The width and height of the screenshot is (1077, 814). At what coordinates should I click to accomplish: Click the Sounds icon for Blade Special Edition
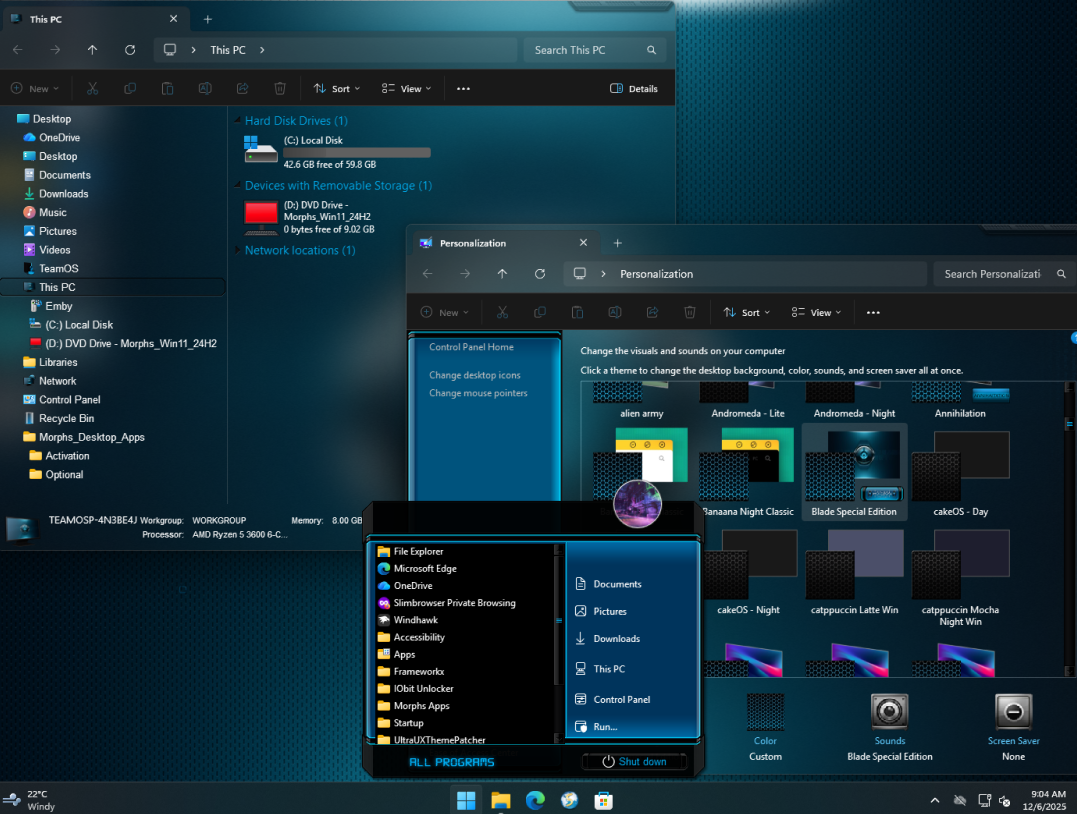pos(889,711)
